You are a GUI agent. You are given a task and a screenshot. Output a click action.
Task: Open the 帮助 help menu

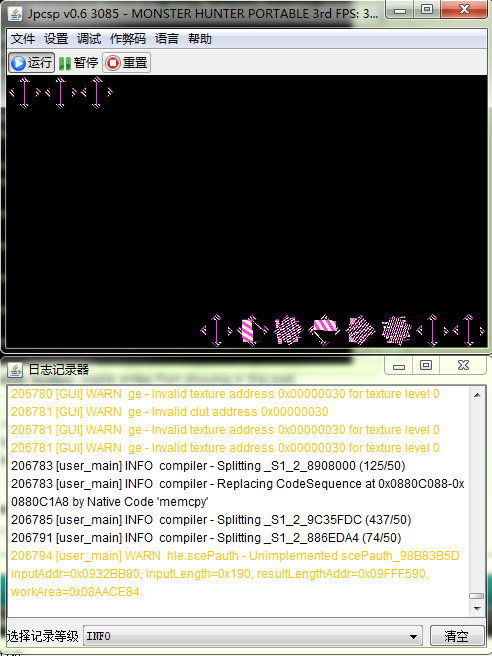(x=200, y=39)
